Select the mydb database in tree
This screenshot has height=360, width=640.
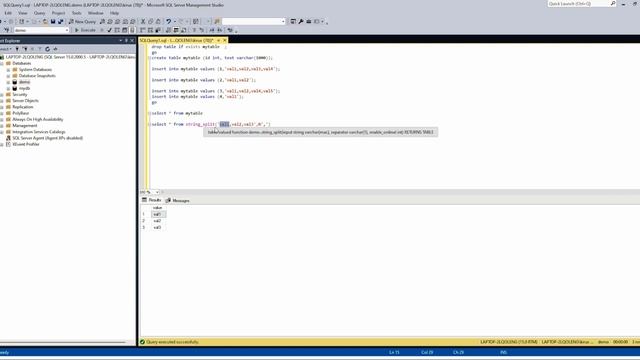tap(24, 89)
